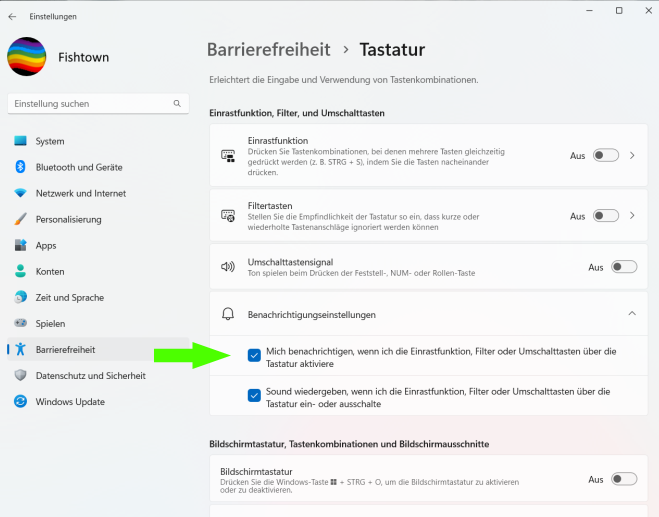Click the Zeit und Sprache globe icon
This screenshot has width=659, height=517.
tap(20, 297)
